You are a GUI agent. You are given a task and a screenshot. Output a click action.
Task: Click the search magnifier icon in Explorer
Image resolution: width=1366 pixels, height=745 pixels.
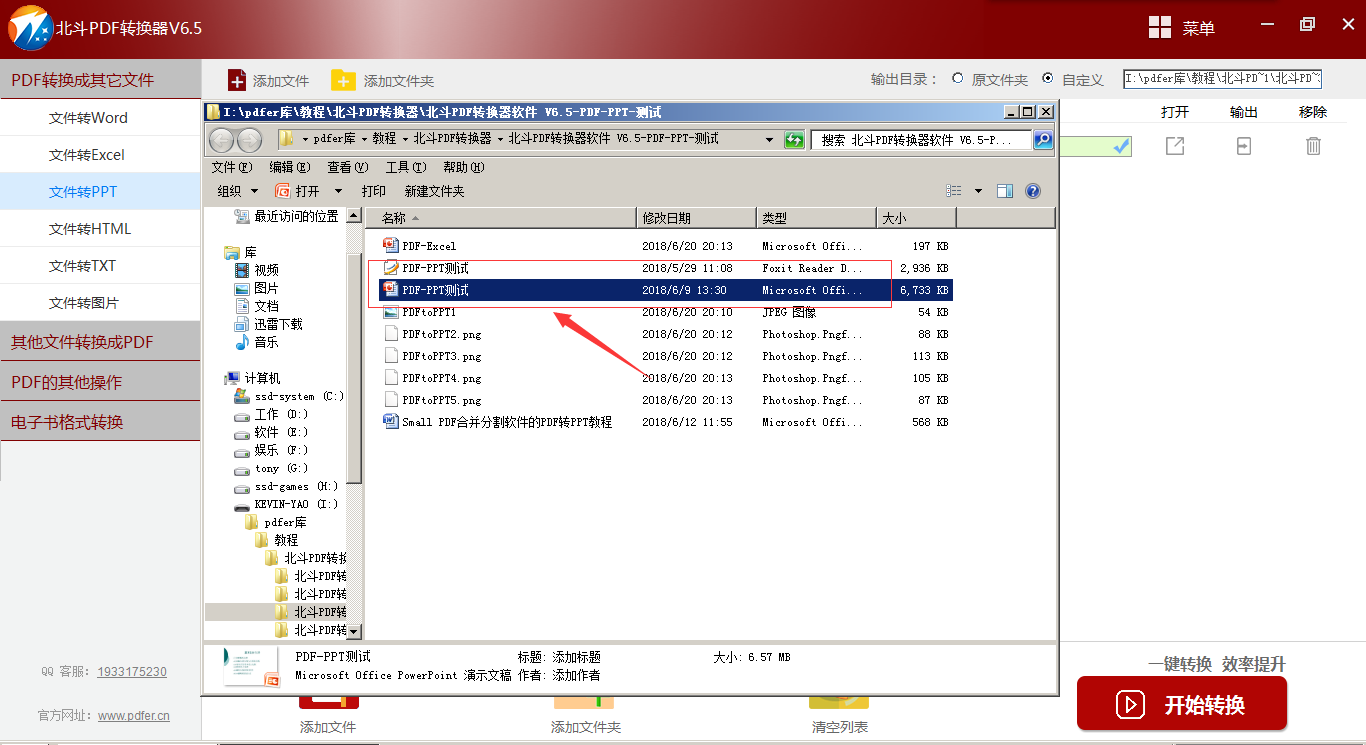(1042, 140)
